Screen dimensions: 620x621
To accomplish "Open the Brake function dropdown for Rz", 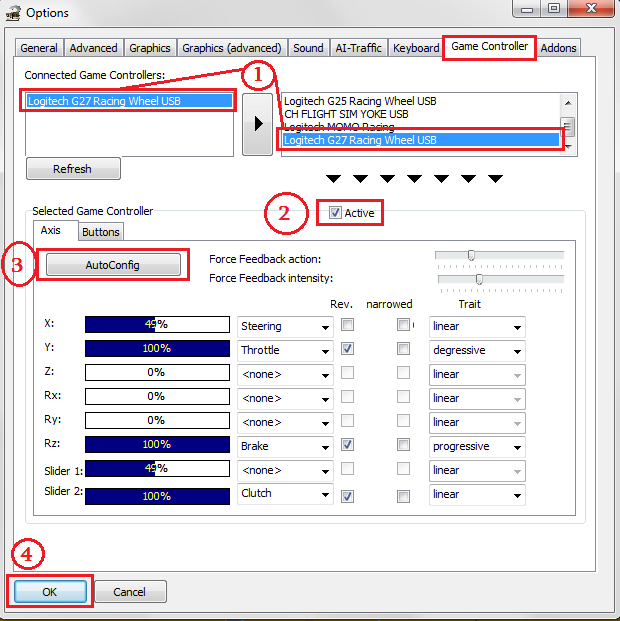I will pos(285,447).
